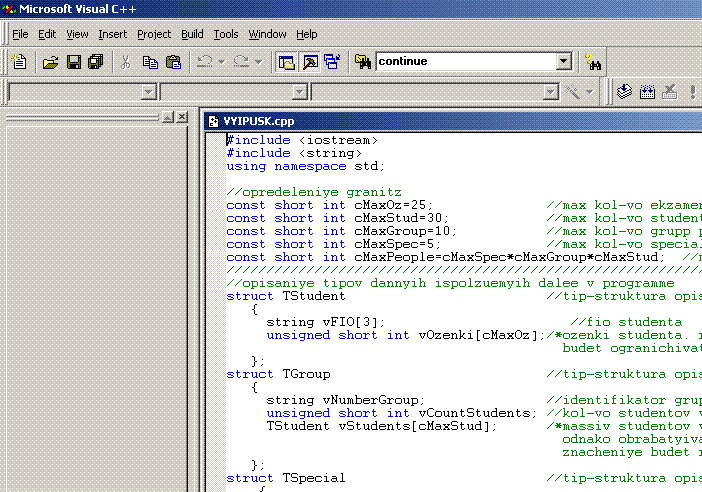Image resolution: width=702 pixels, height=492 pixels.
Task: Save the file with the floppy icon
Action: (74, 61)
